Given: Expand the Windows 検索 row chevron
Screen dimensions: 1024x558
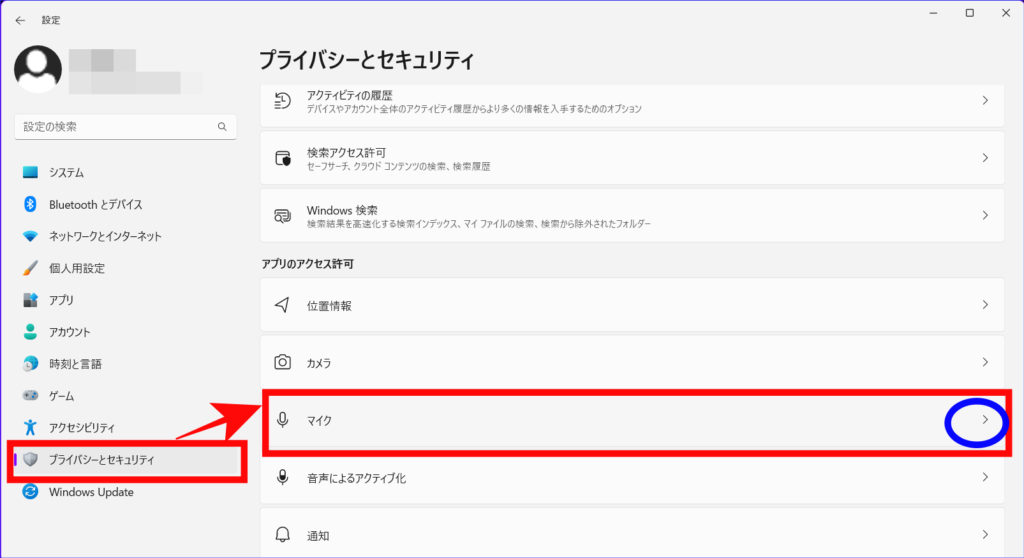Looking at the screenshot, I should click(x=984, y=215).
